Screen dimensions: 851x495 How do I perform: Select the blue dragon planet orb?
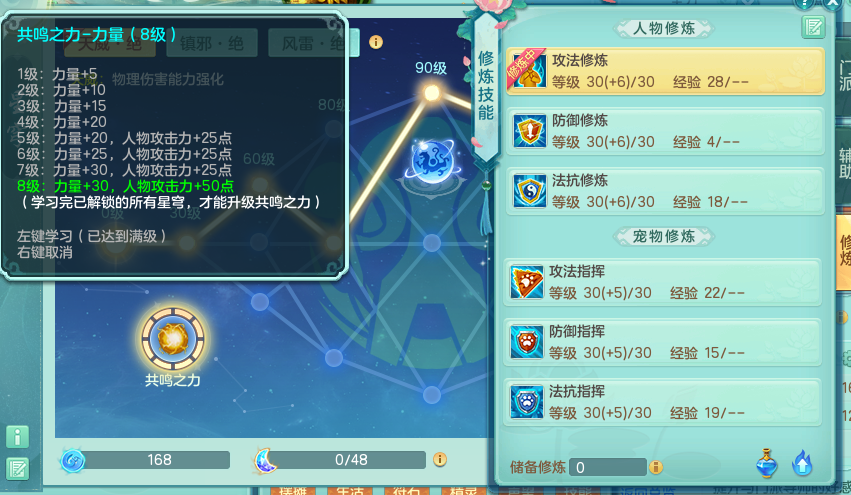pos(433,161)
